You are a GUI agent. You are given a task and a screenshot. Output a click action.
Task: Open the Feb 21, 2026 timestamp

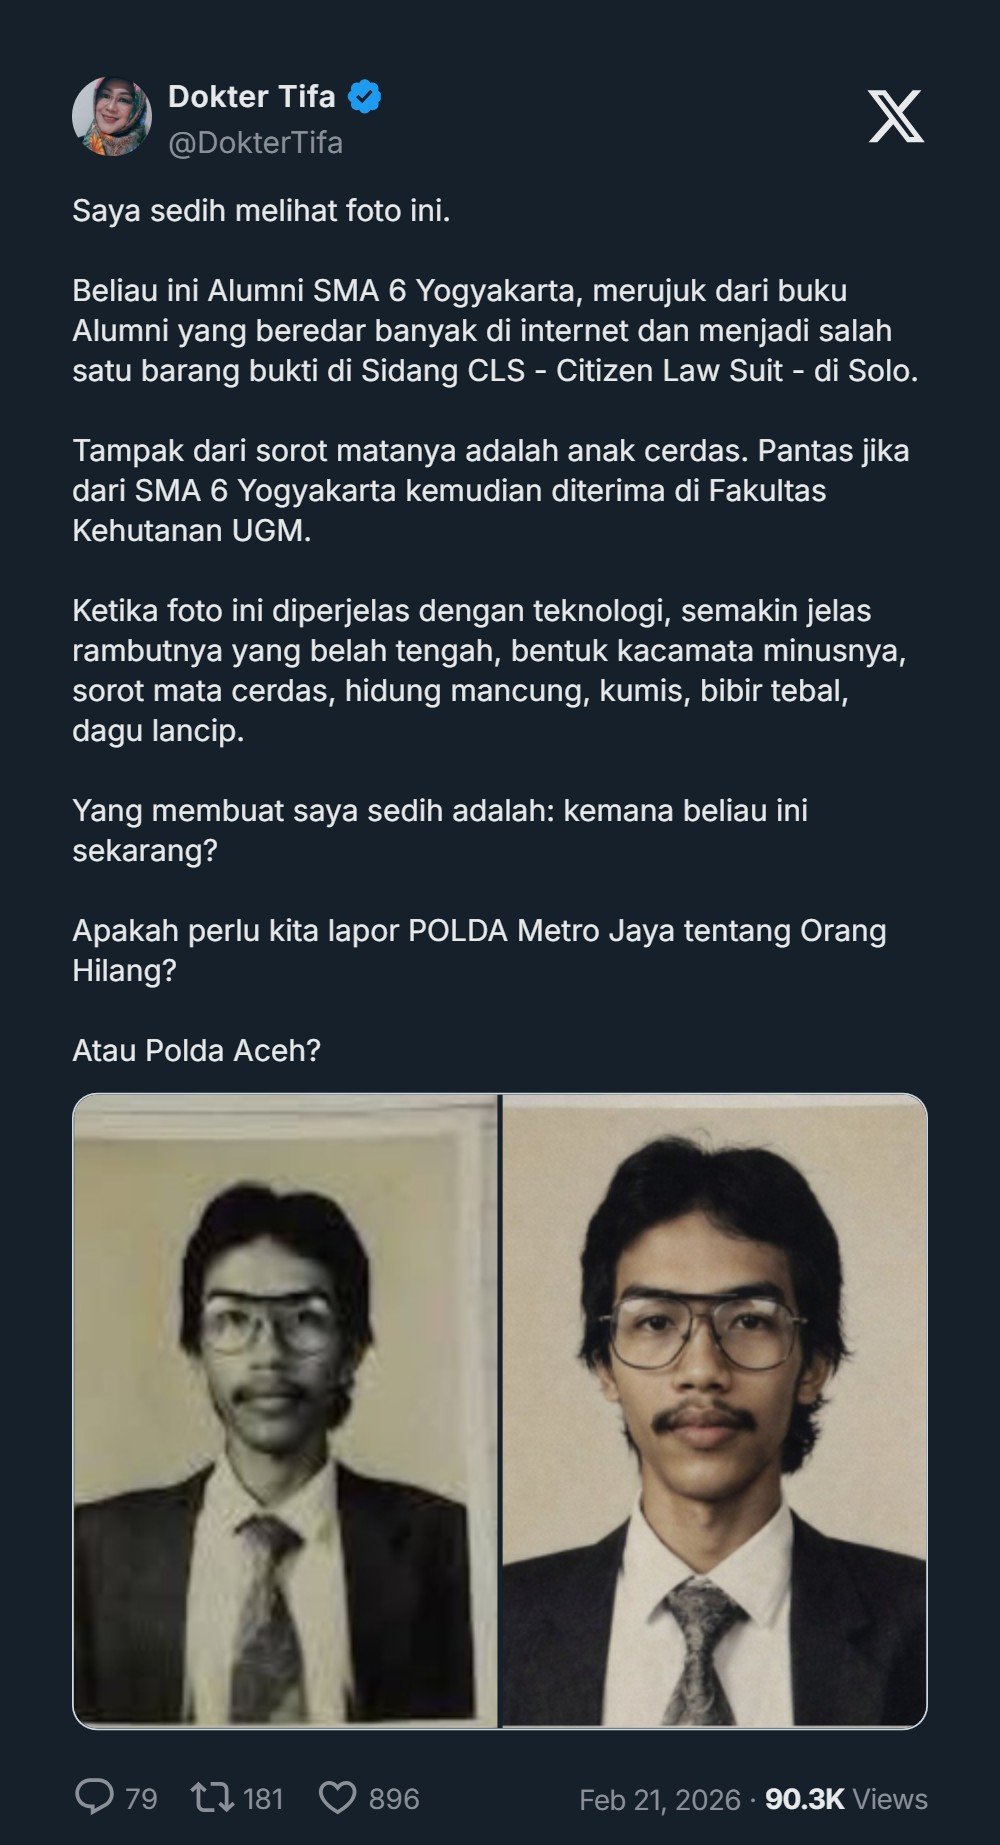click(660, 1800)
